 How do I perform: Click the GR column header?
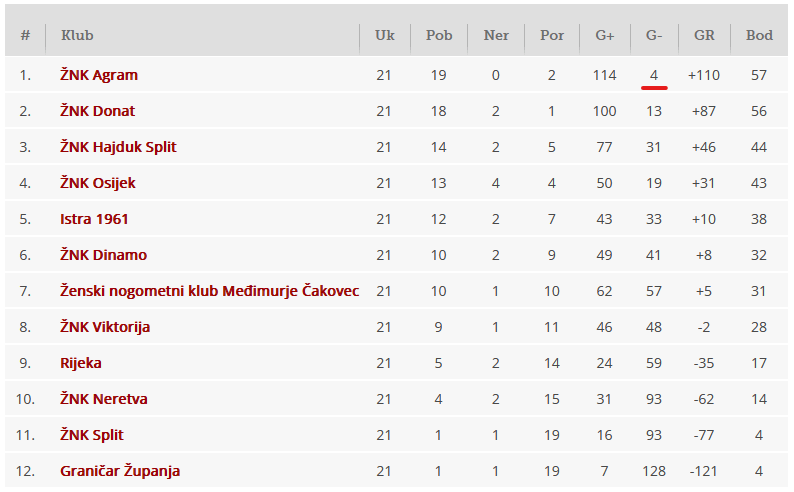[x=704, y=35]
